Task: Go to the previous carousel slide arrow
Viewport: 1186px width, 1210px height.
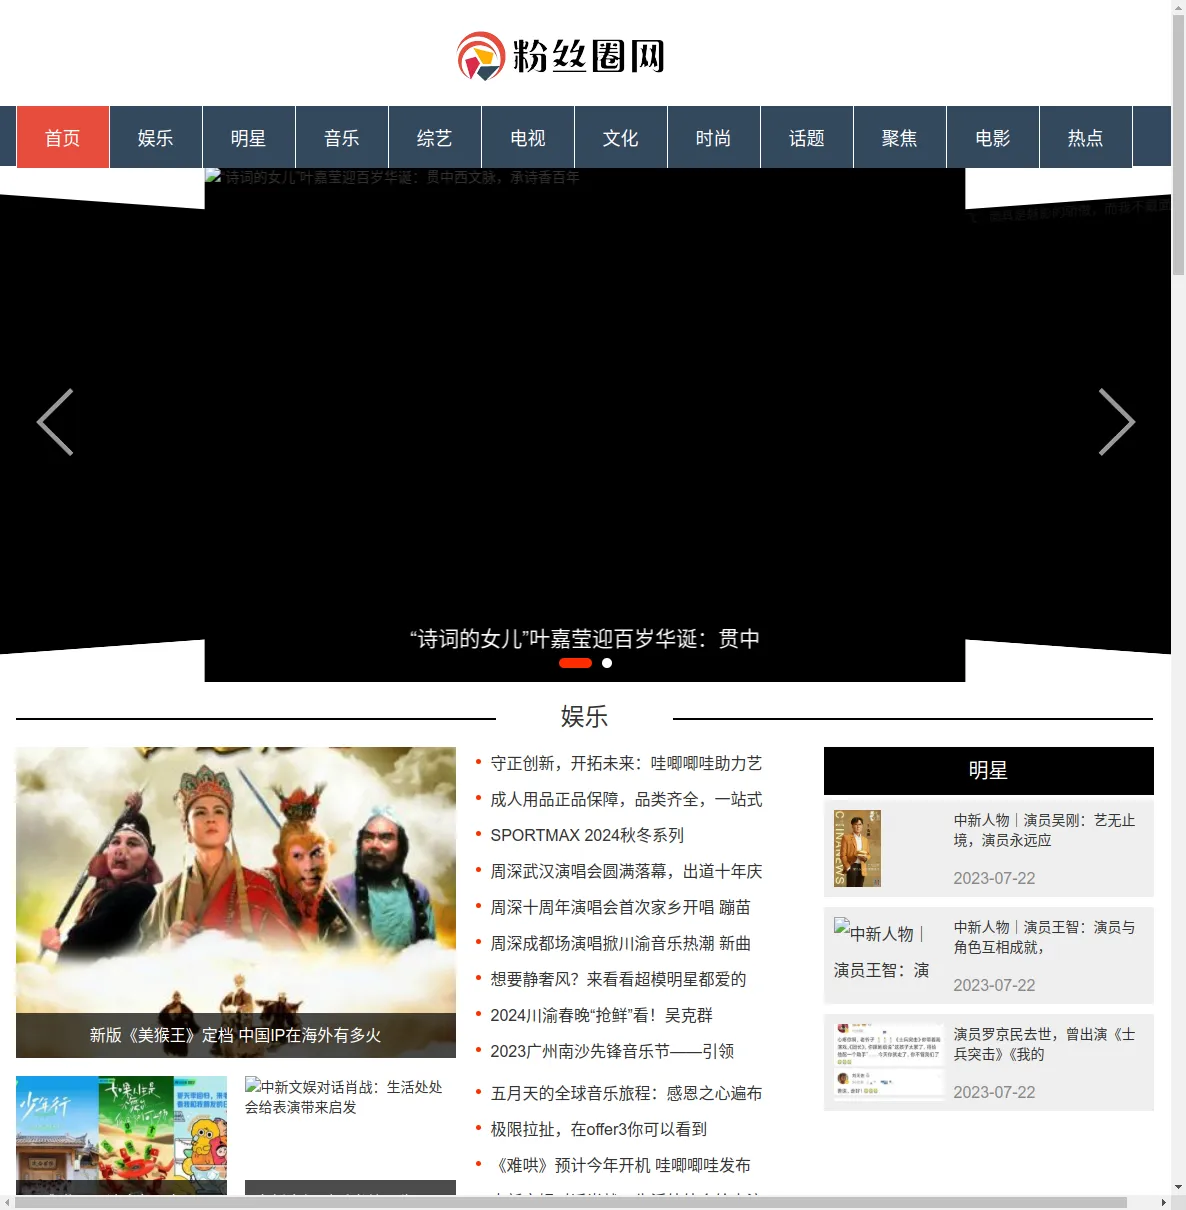Action: (55, 422)
